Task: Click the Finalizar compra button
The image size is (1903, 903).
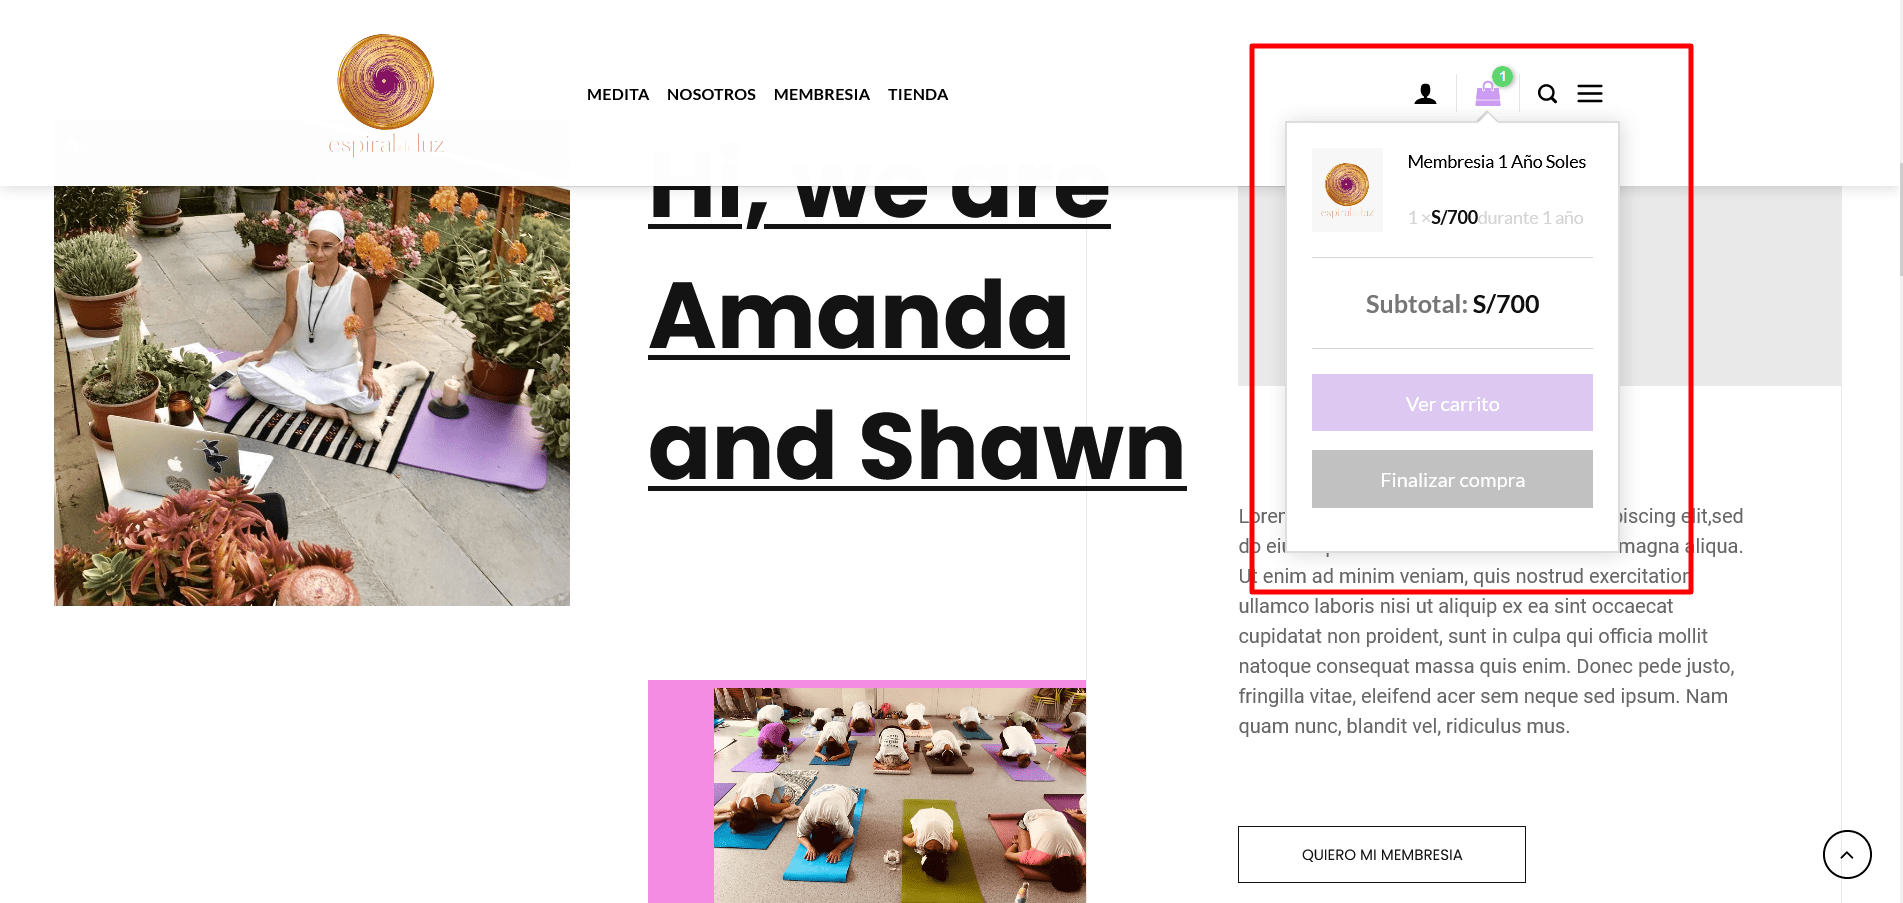Action: click(x=1452, y=479)
